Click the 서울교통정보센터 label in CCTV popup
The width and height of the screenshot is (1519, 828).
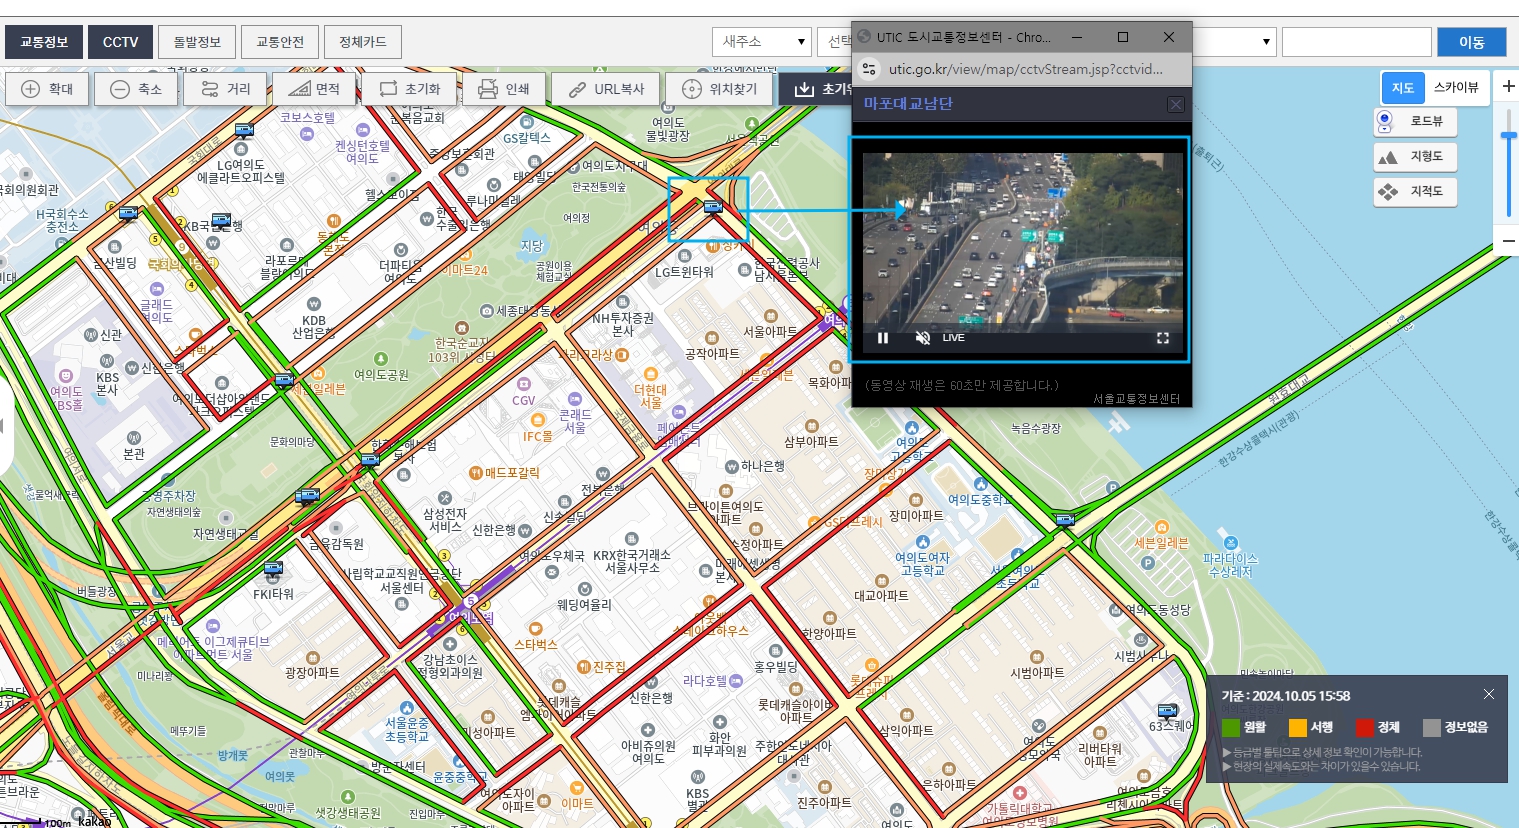click(1136, 398)
